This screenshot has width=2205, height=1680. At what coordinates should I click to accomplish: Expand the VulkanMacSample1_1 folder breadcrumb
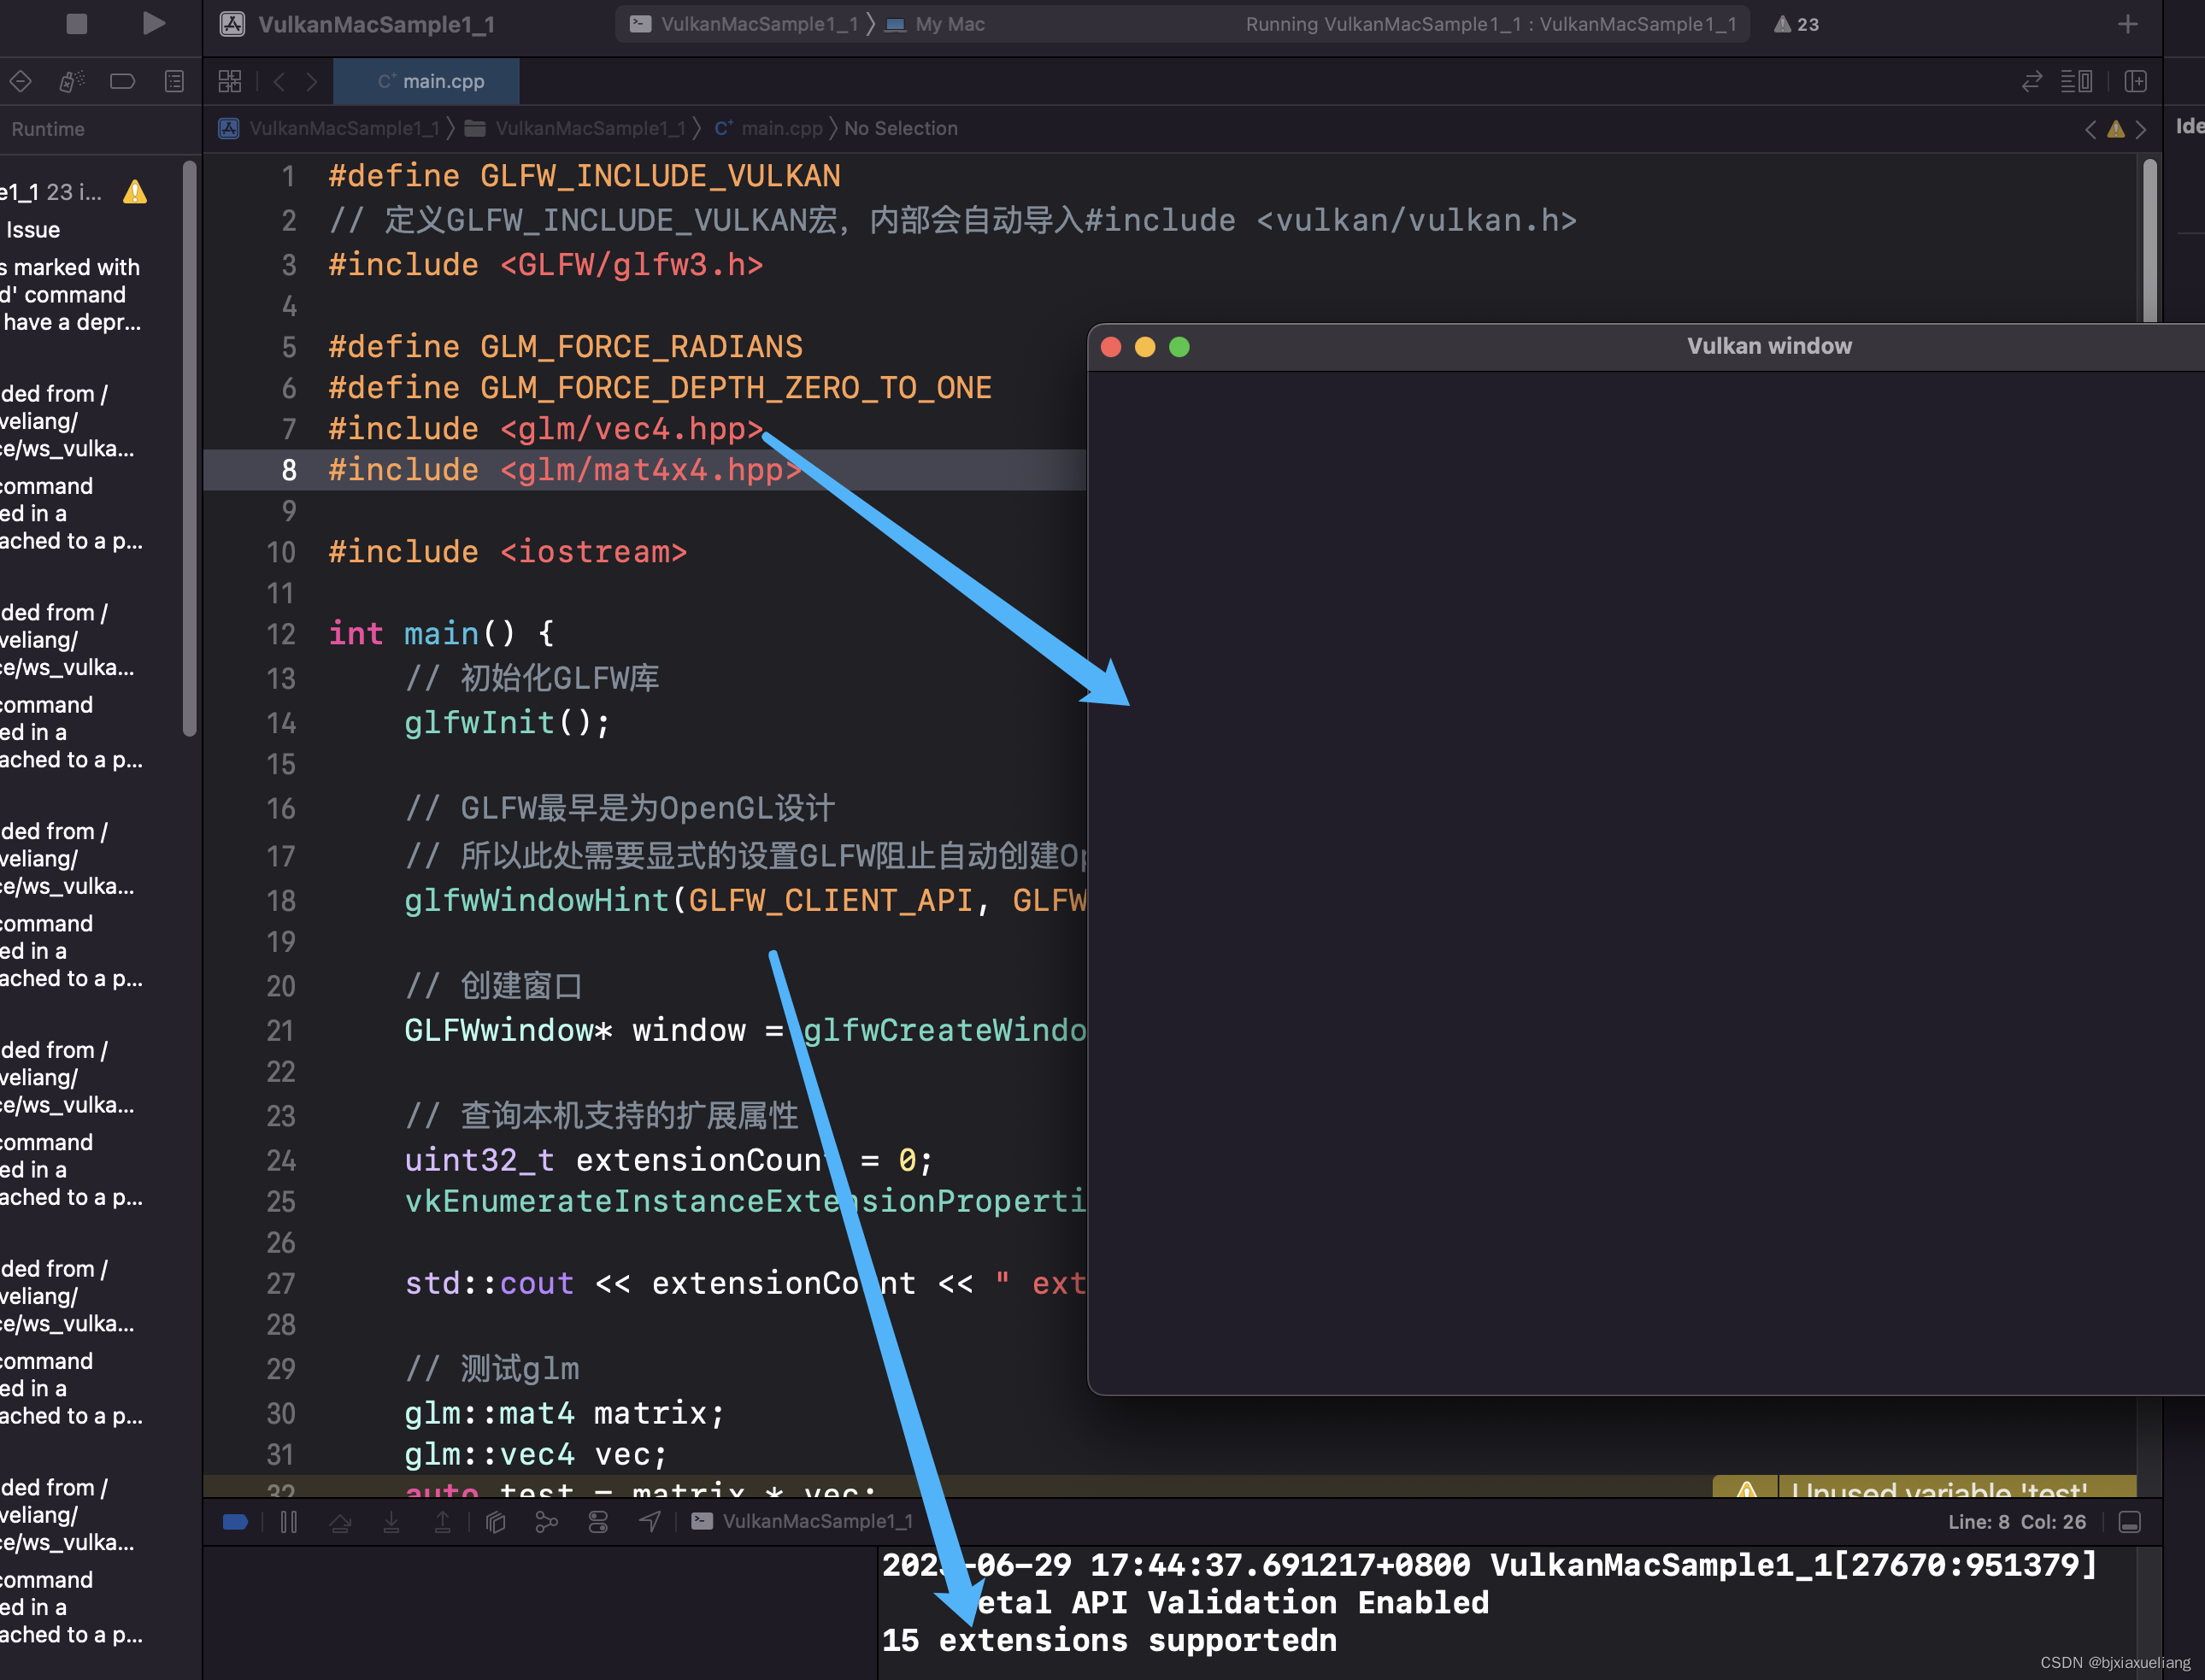[x=589, y=128]
